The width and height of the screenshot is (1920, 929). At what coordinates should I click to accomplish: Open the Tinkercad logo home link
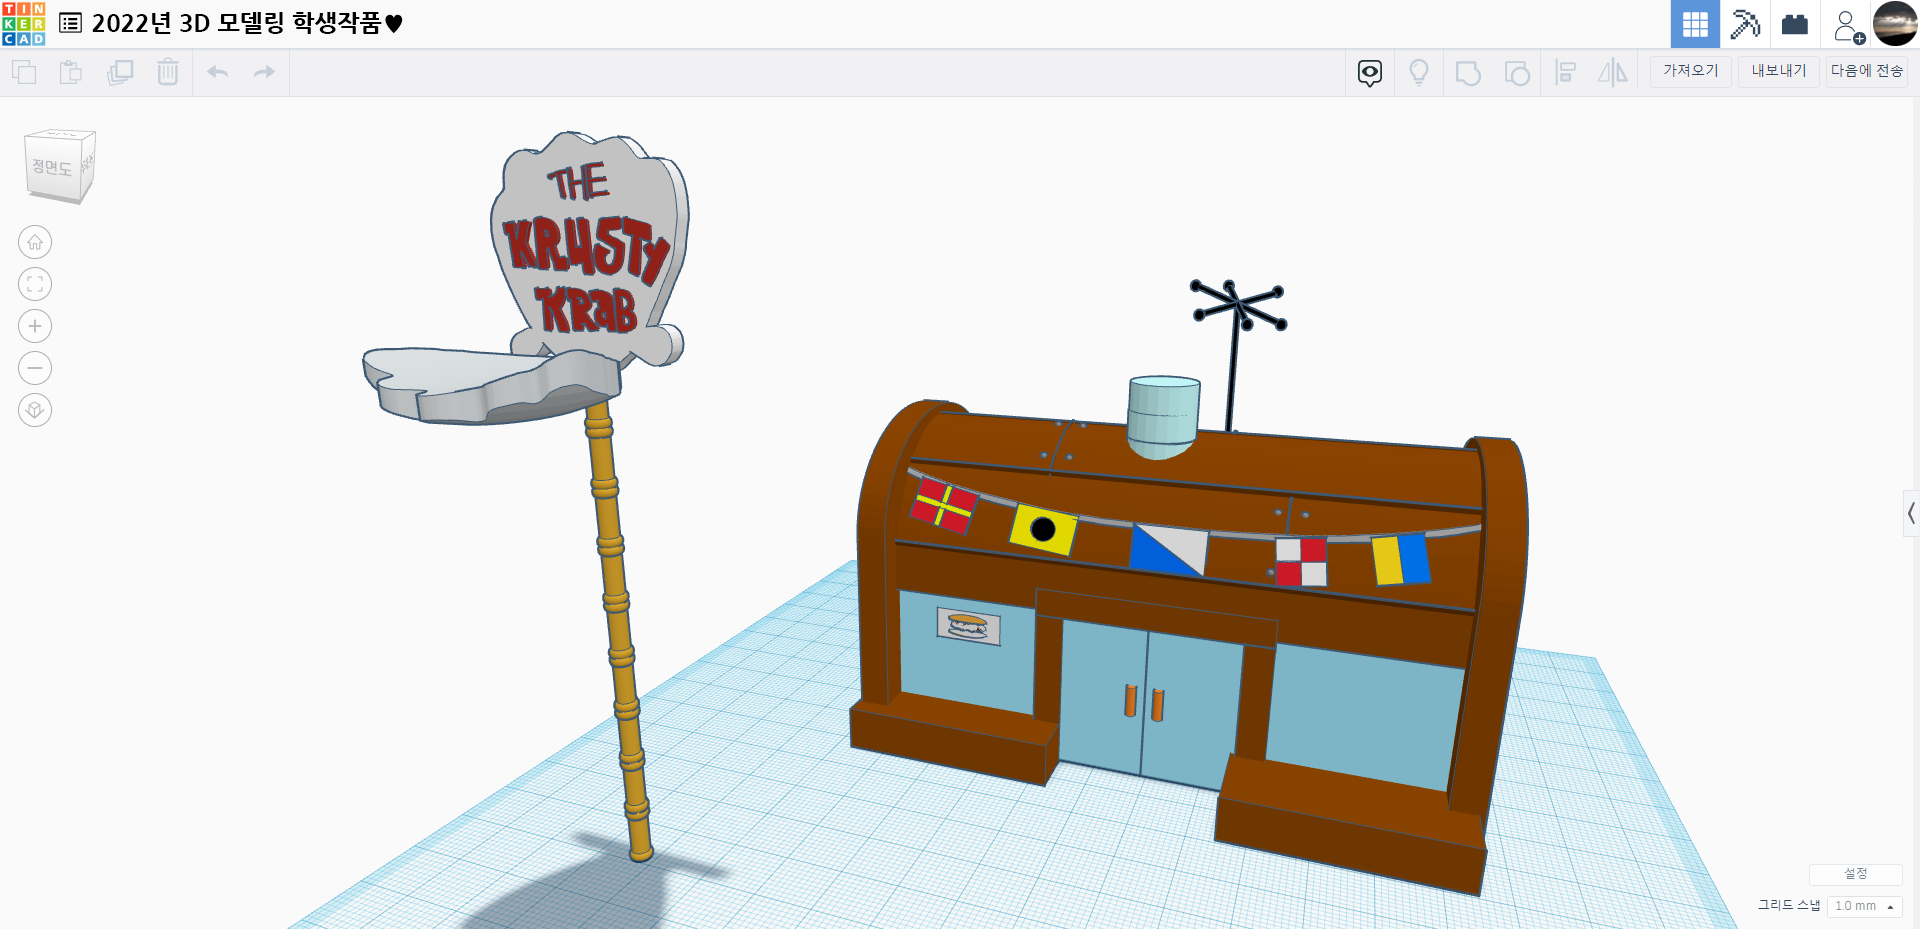[x=24, y=24]
